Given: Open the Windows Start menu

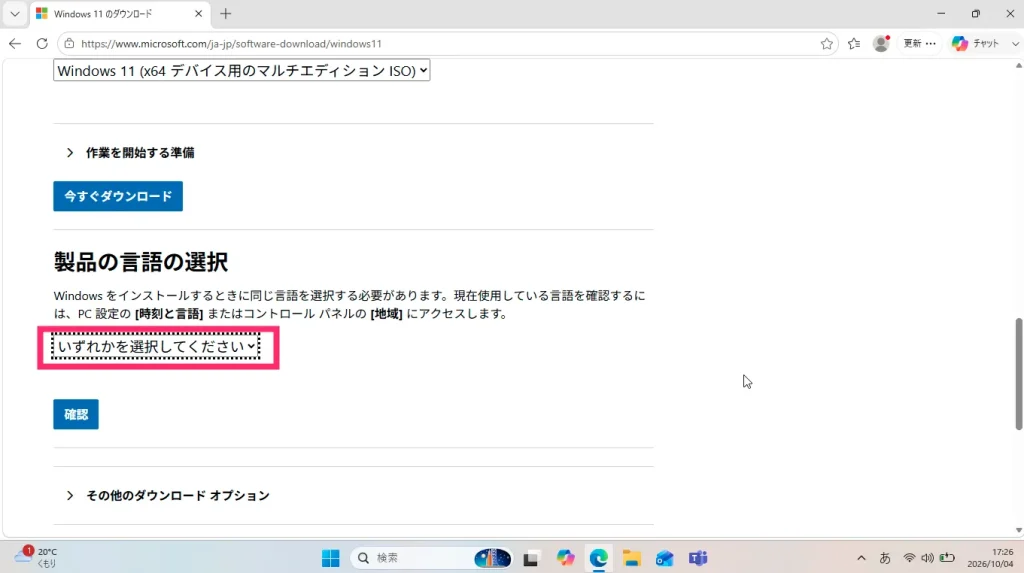Looking at the screenshot, I should tap(330, 558).
